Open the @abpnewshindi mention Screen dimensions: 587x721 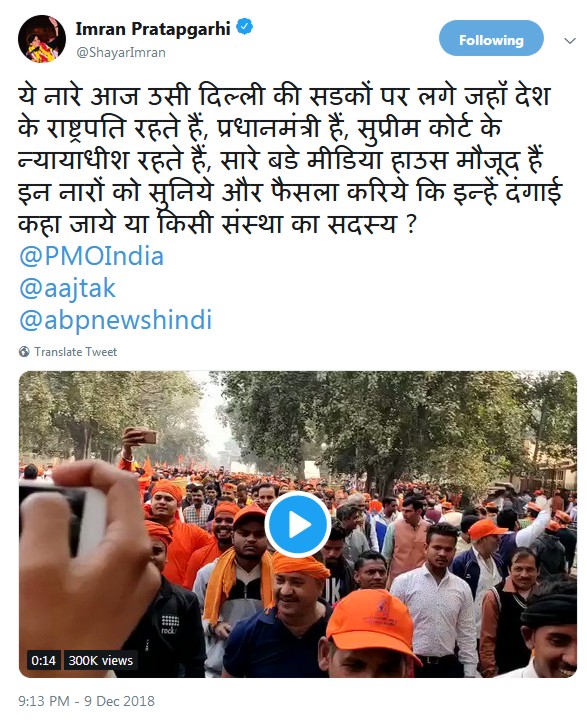point(115,320)
